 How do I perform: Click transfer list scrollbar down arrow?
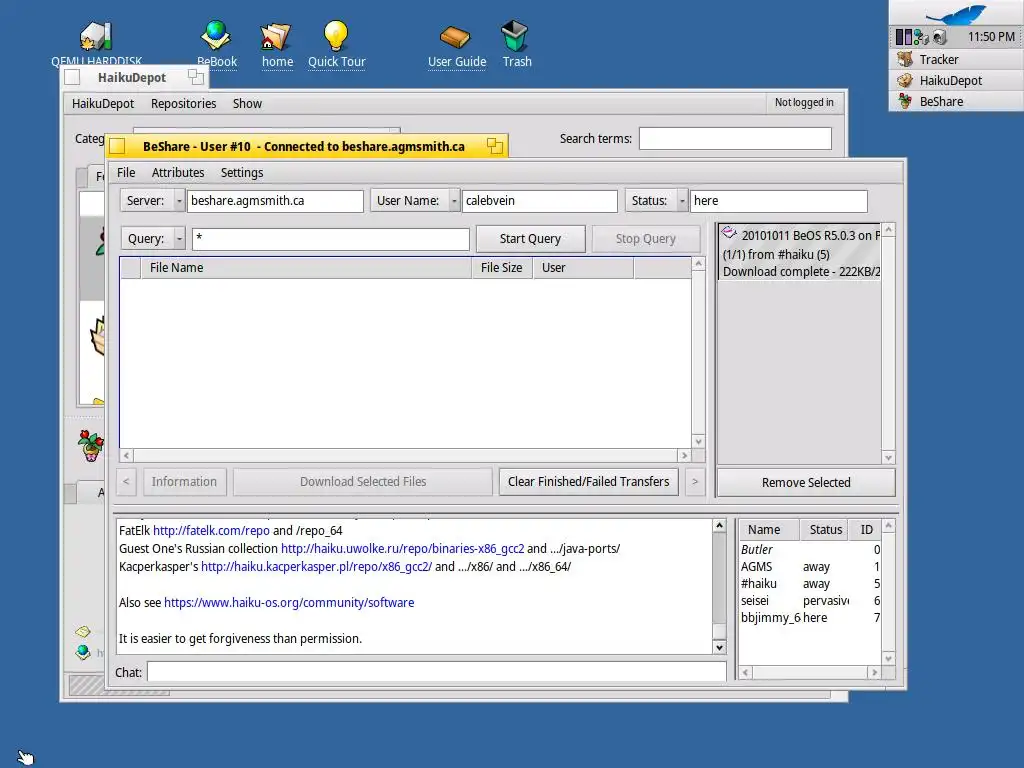888,458
